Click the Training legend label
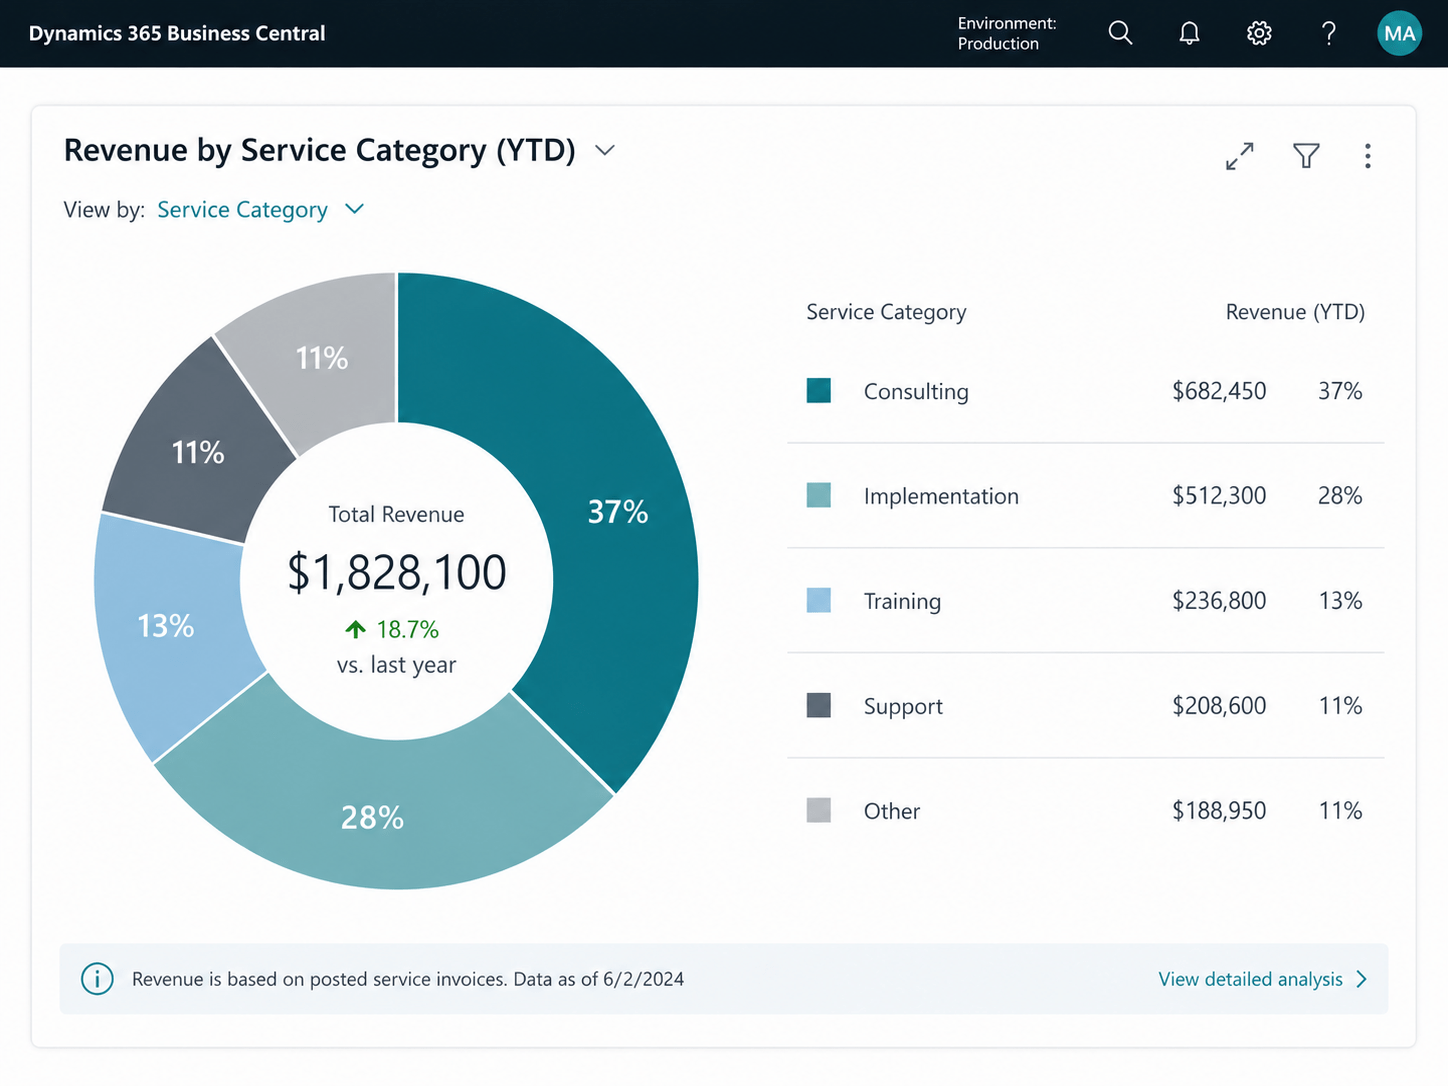1448x1086 pixels. pos(902,601)
